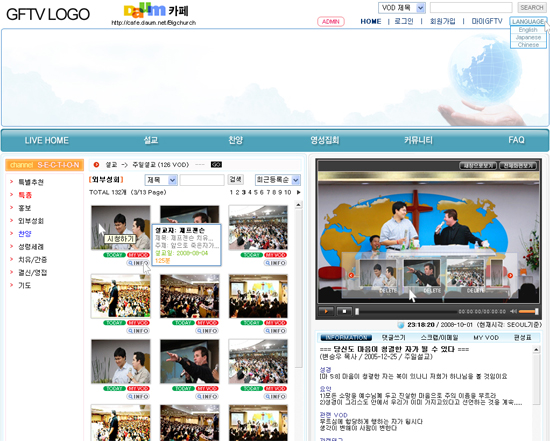Expand the 제목 filter dropdown
This screenshot has height=441, width=550.
click(161, 180)
